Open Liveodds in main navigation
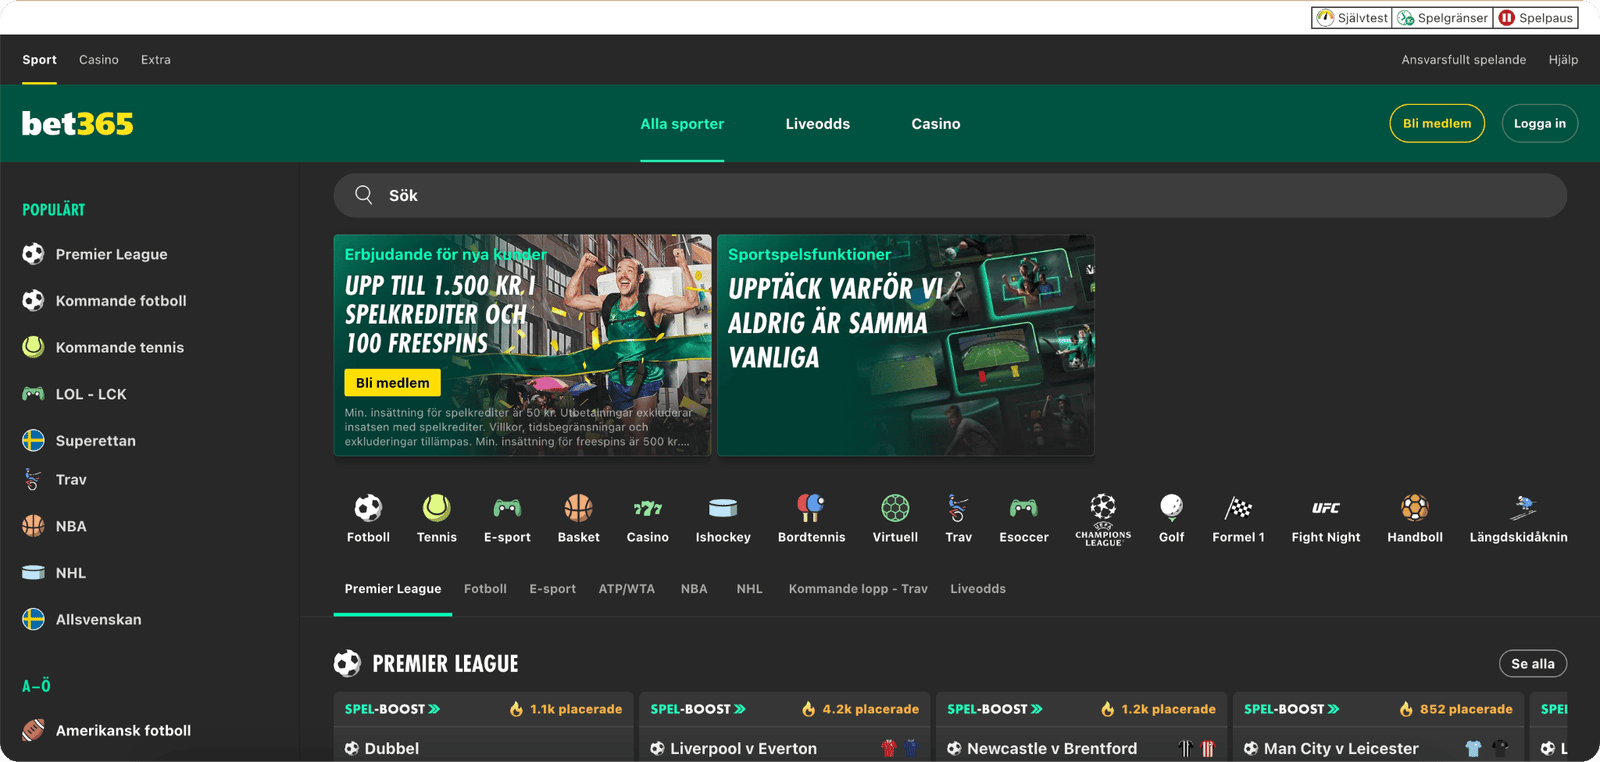Viewport: 1600px width, 762px height. (818, 124)
